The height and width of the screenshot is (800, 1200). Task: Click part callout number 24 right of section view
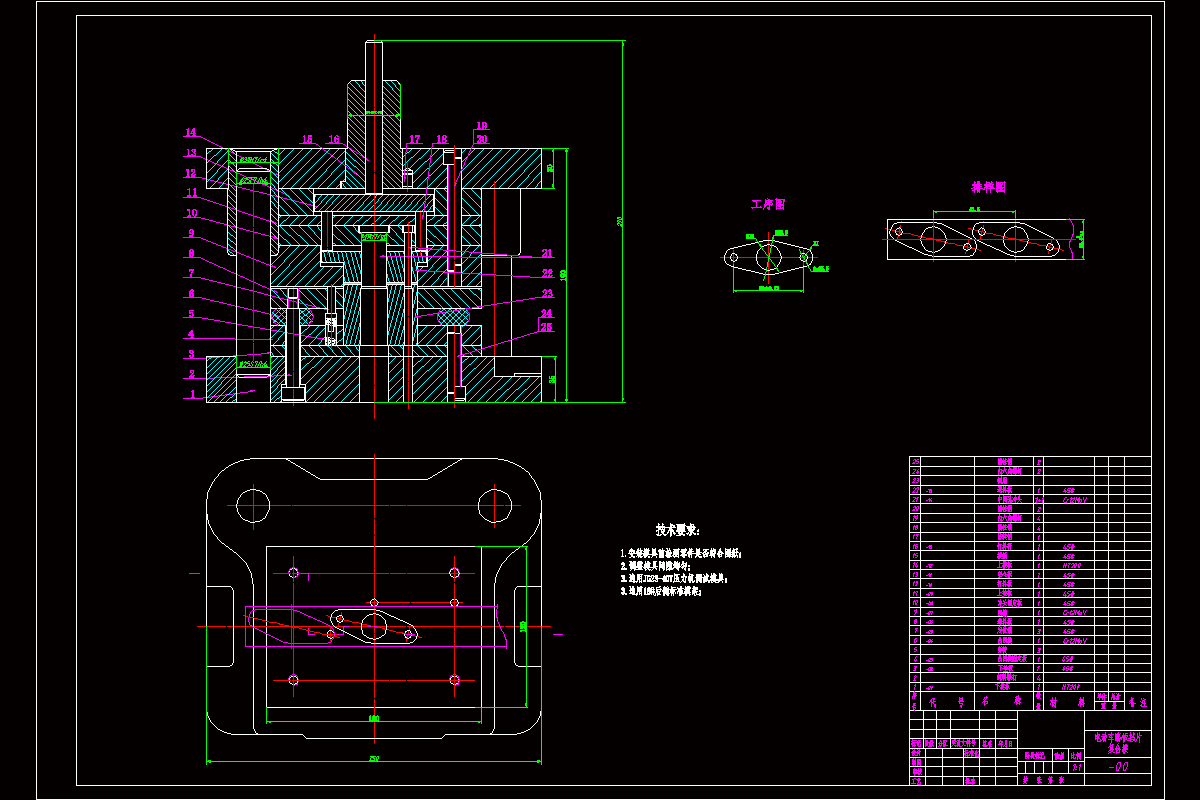tap(547, 313)
